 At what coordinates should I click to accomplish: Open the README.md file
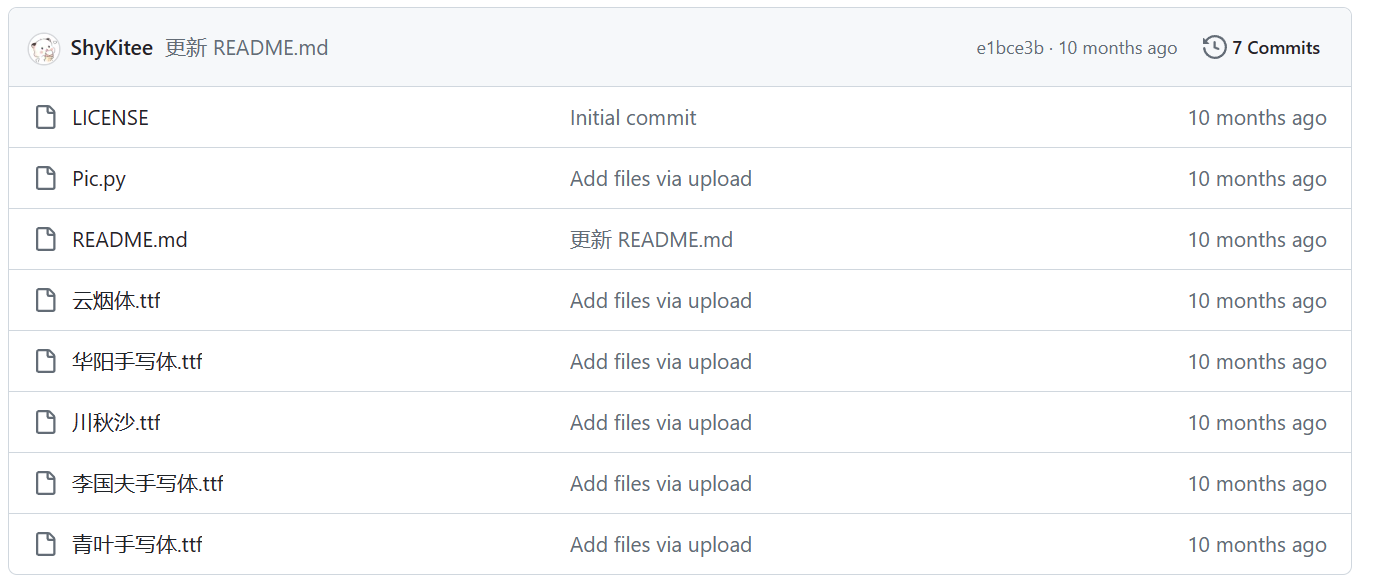[130, 240]
